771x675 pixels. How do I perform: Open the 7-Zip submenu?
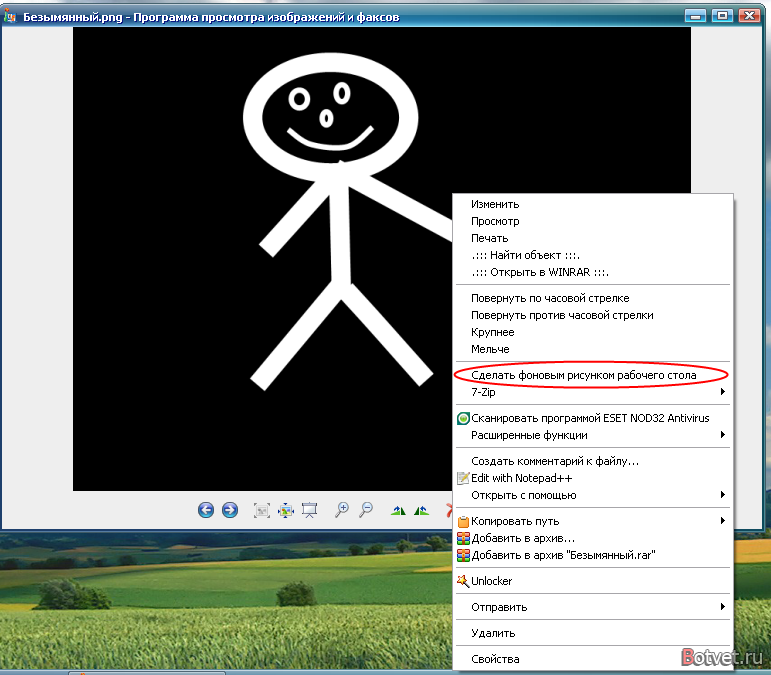[593, 392]
